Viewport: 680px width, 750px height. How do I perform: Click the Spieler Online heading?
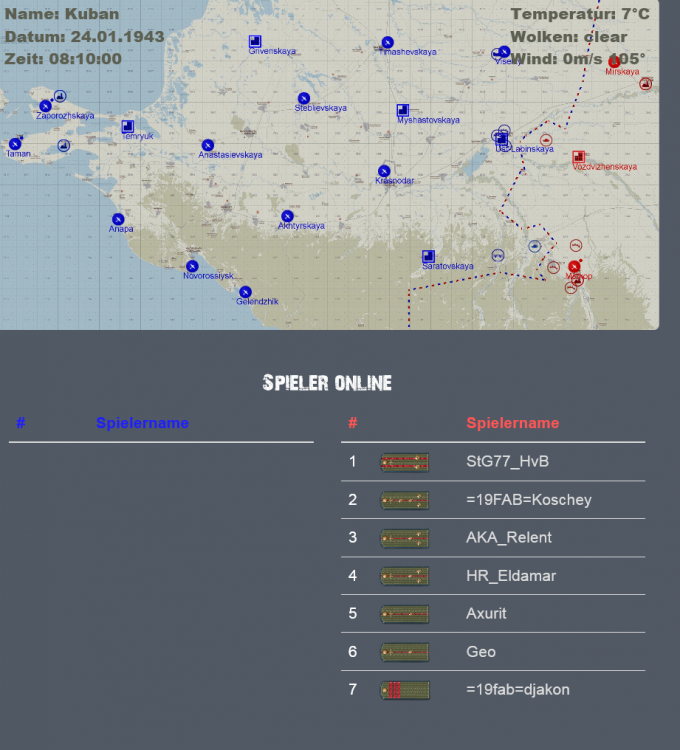[x=327, y=383]
